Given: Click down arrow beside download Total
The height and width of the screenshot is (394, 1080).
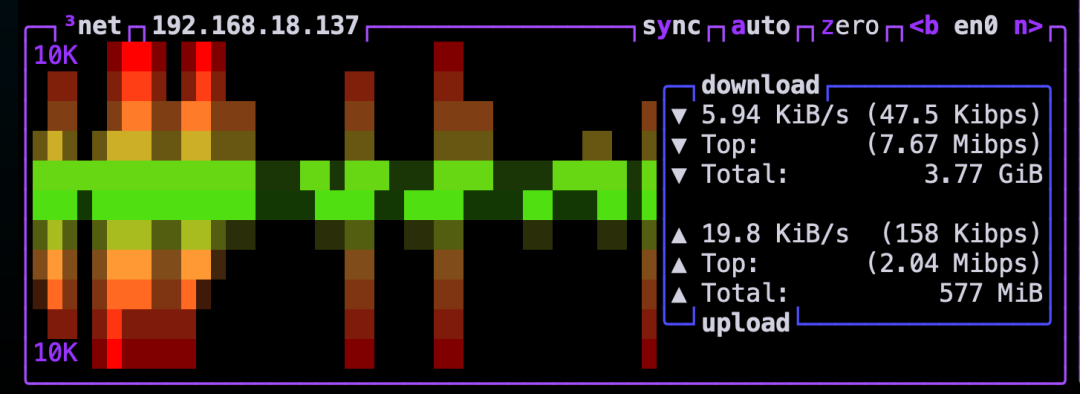Looking at the screenshot, I should [x=679, y=175].
